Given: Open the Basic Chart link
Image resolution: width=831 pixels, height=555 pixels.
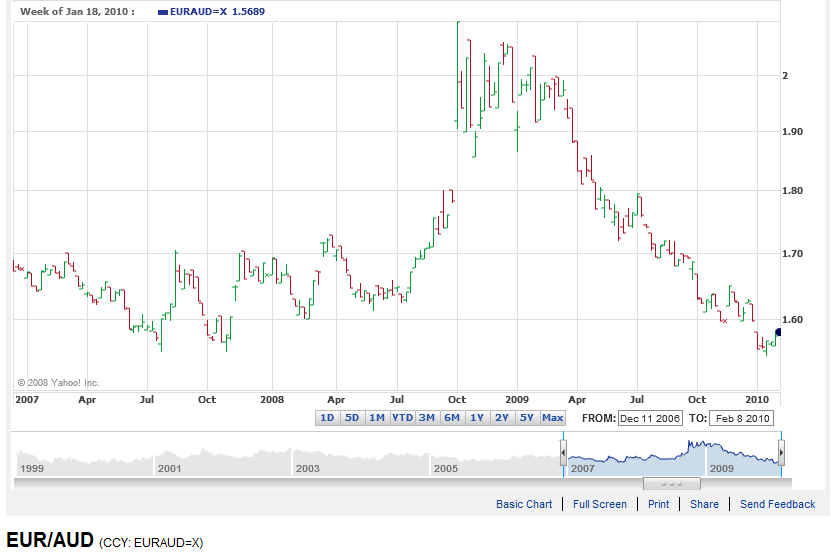Looking at the screenshot, I should pos(524,504).
